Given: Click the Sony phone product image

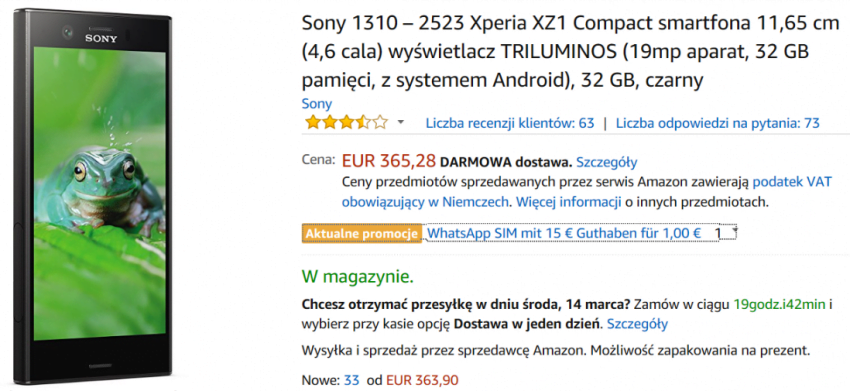Looking at the screenshot, I should 93,196.
